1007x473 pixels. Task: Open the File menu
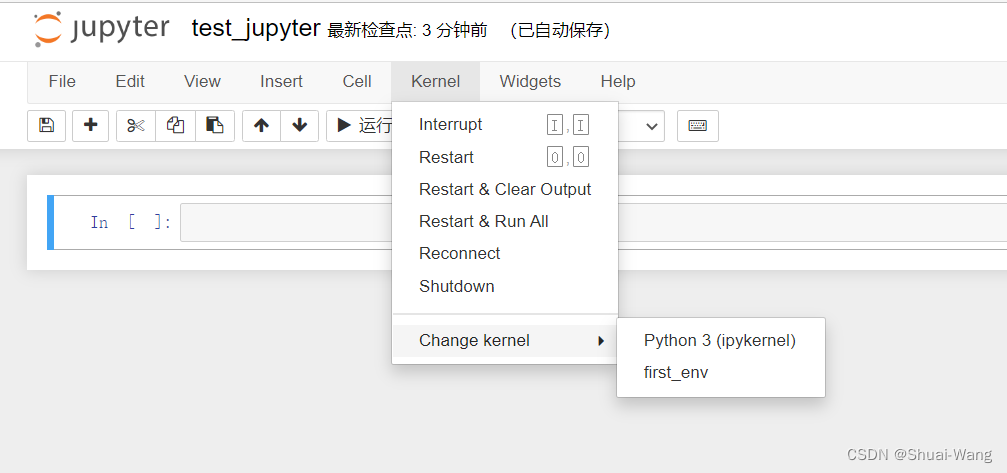tap(62, 82)
